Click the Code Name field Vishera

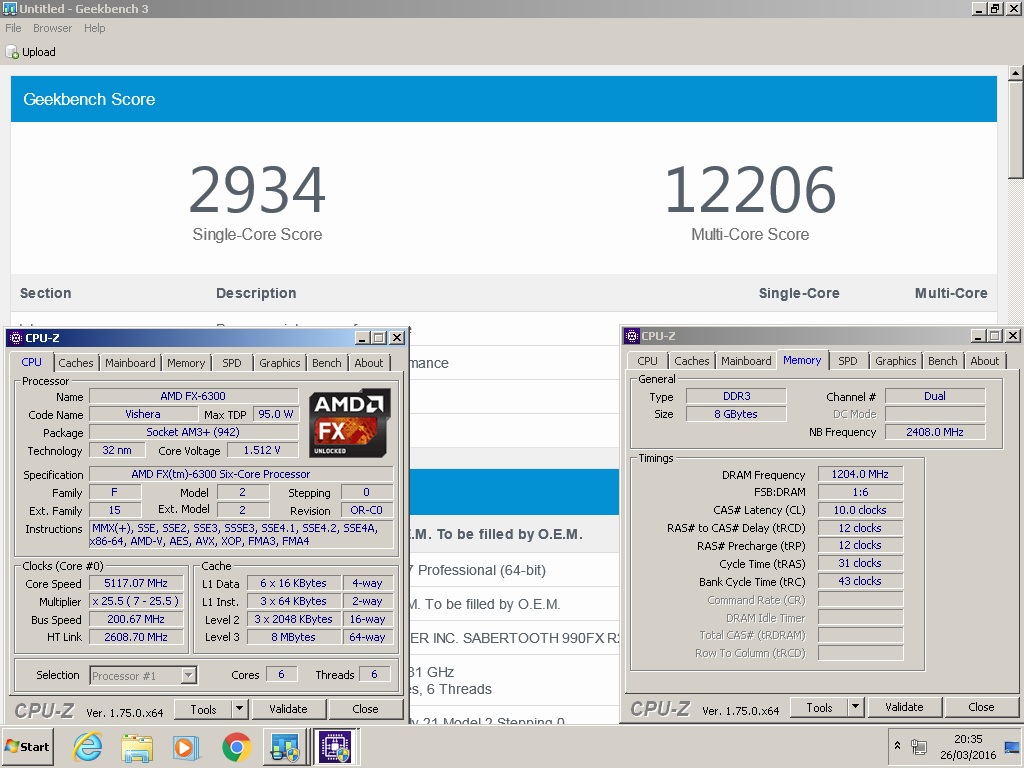143,414
